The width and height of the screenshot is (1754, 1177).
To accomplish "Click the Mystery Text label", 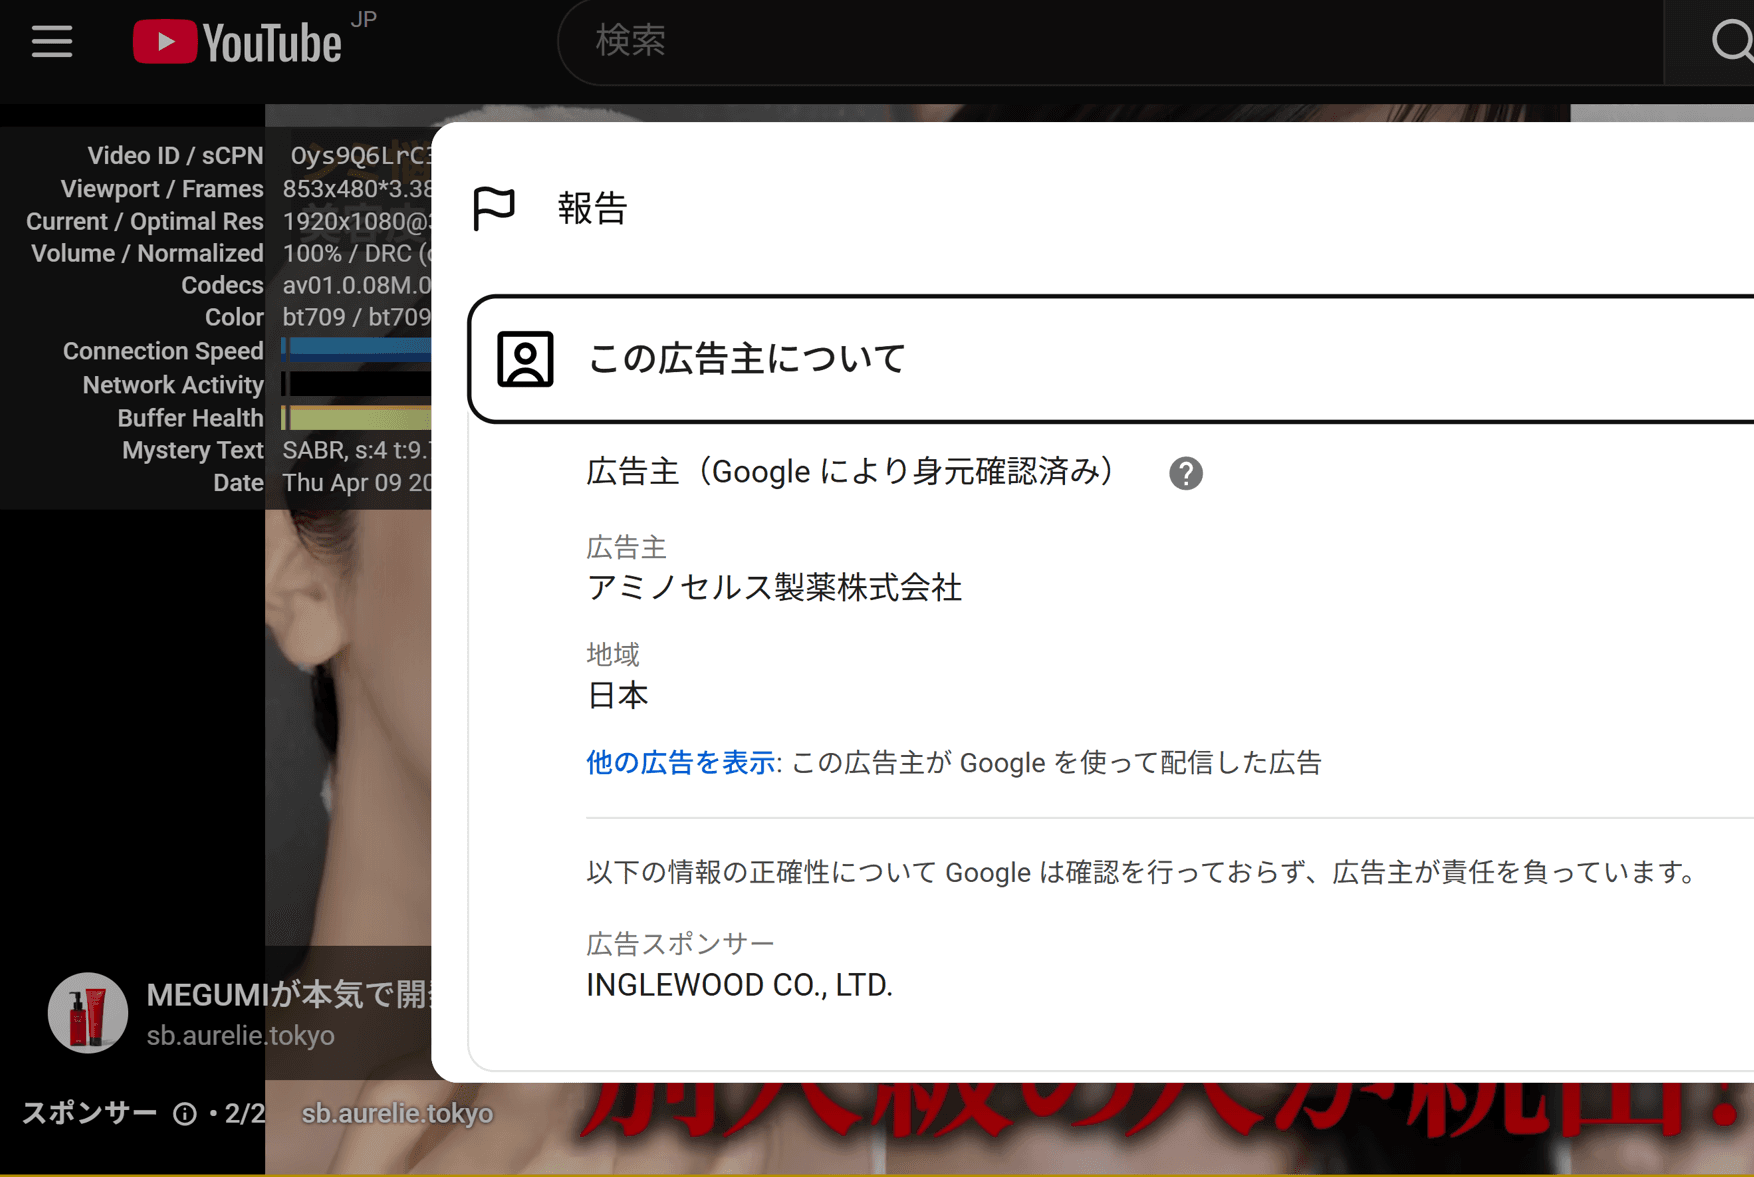I will coord(193,450).
